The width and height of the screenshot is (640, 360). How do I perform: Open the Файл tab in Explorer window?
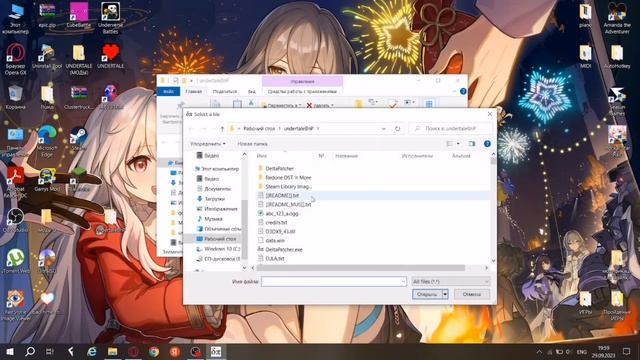point(169,91)
